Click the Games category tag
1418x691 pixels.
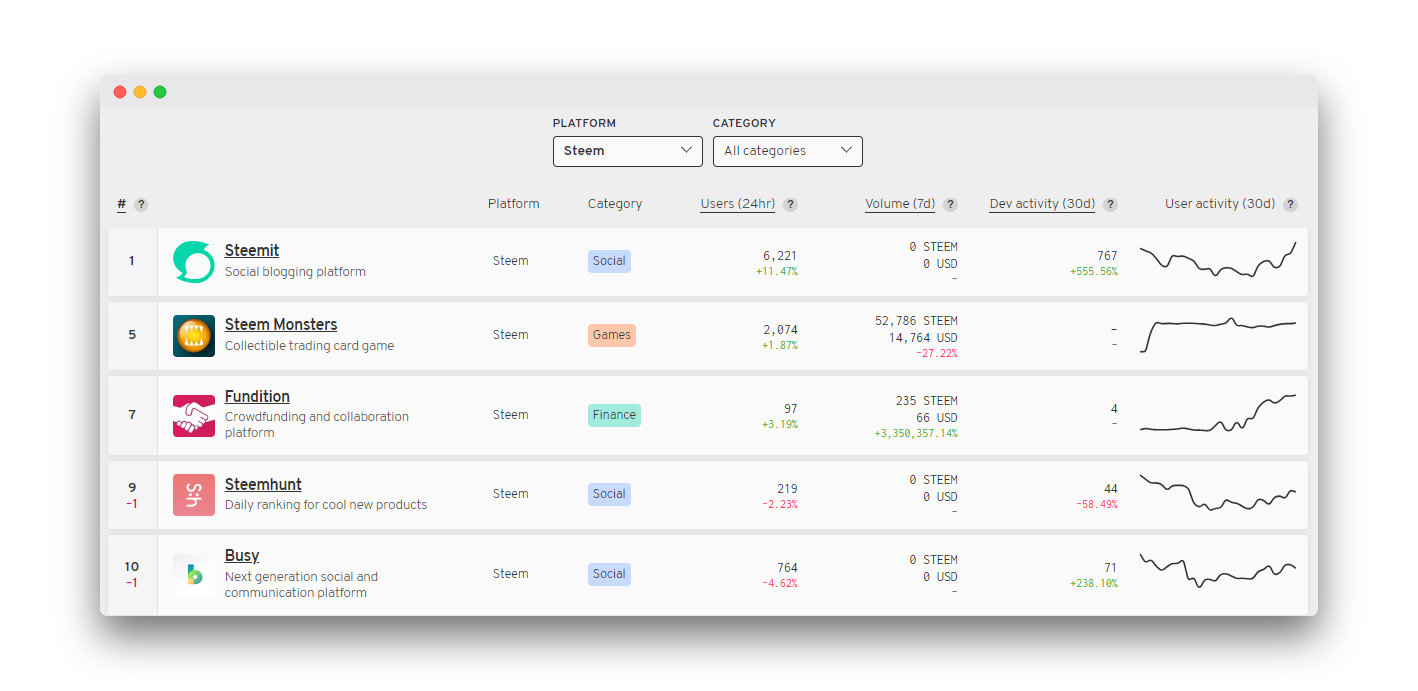[612, 335]
